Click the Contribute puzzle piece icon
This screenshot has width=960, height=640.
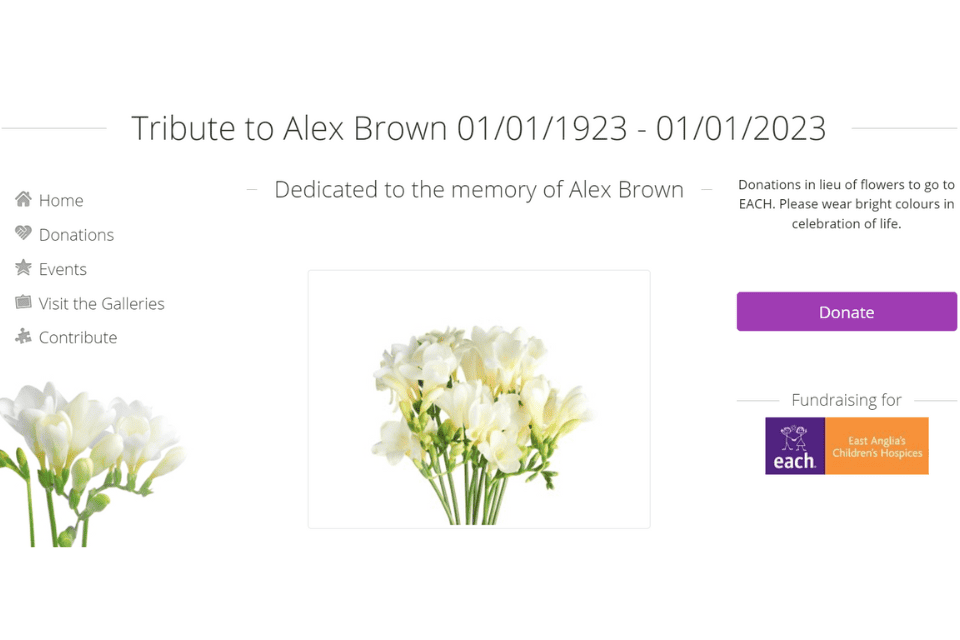point(23,337)
